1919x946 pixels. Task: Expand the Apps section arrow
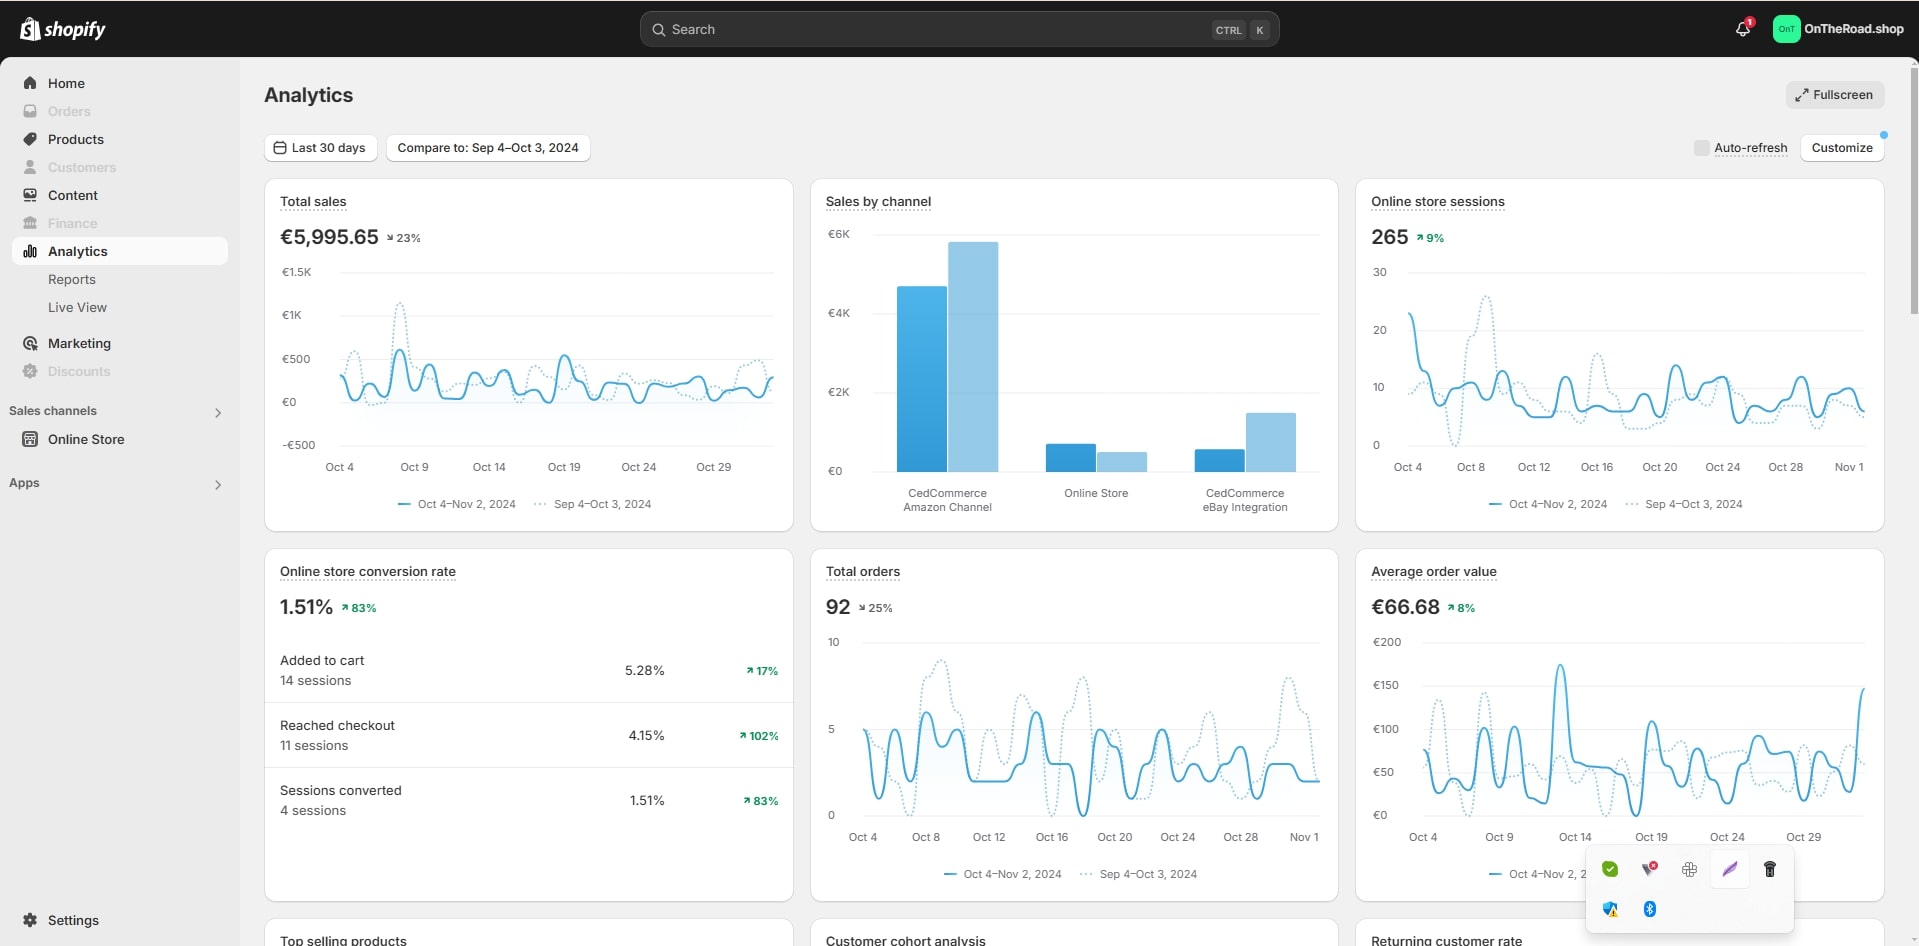[218, 484]
